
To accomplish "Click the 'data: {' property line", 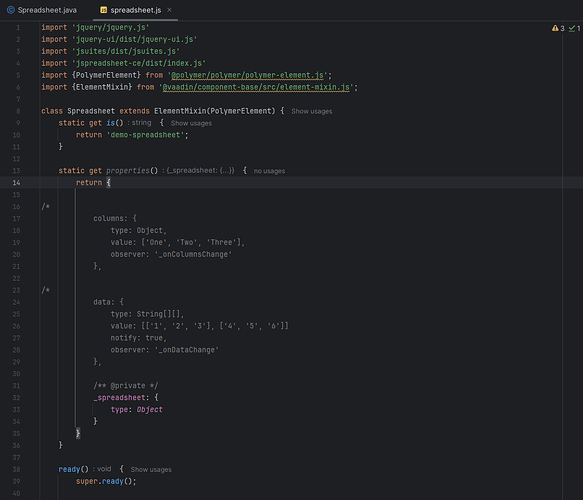I will click(108, 302).
